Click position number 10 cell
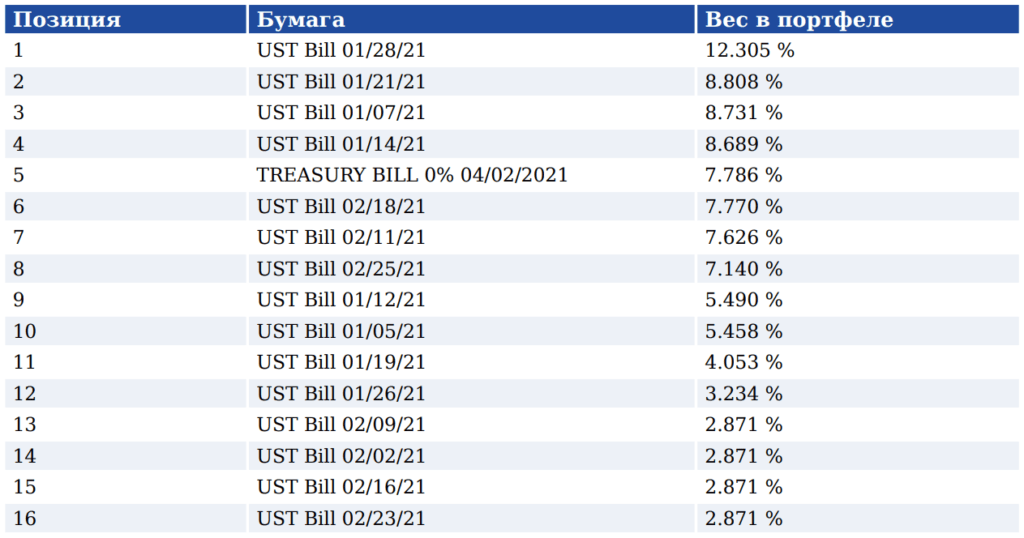The width and height of the screenshot is (1024, 538). click(25, 331)
